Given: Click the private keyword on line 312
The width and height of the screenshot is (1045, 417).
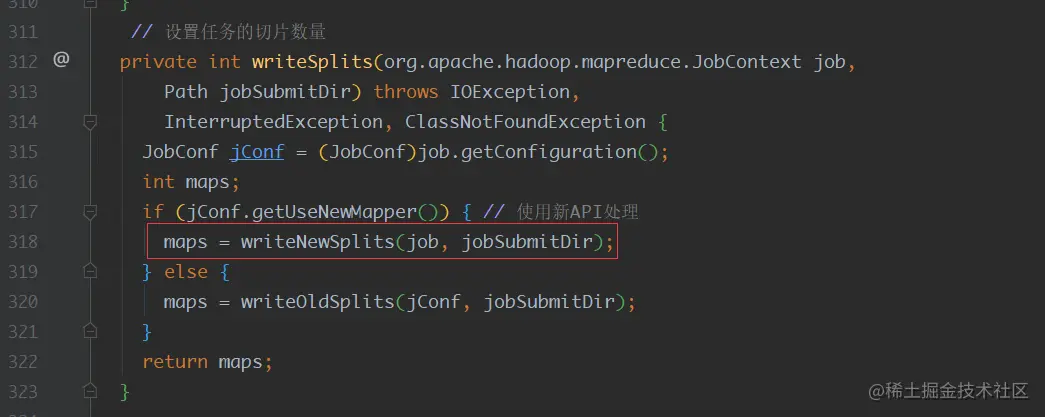Looking at the screenshot, I should pos(158,62).
